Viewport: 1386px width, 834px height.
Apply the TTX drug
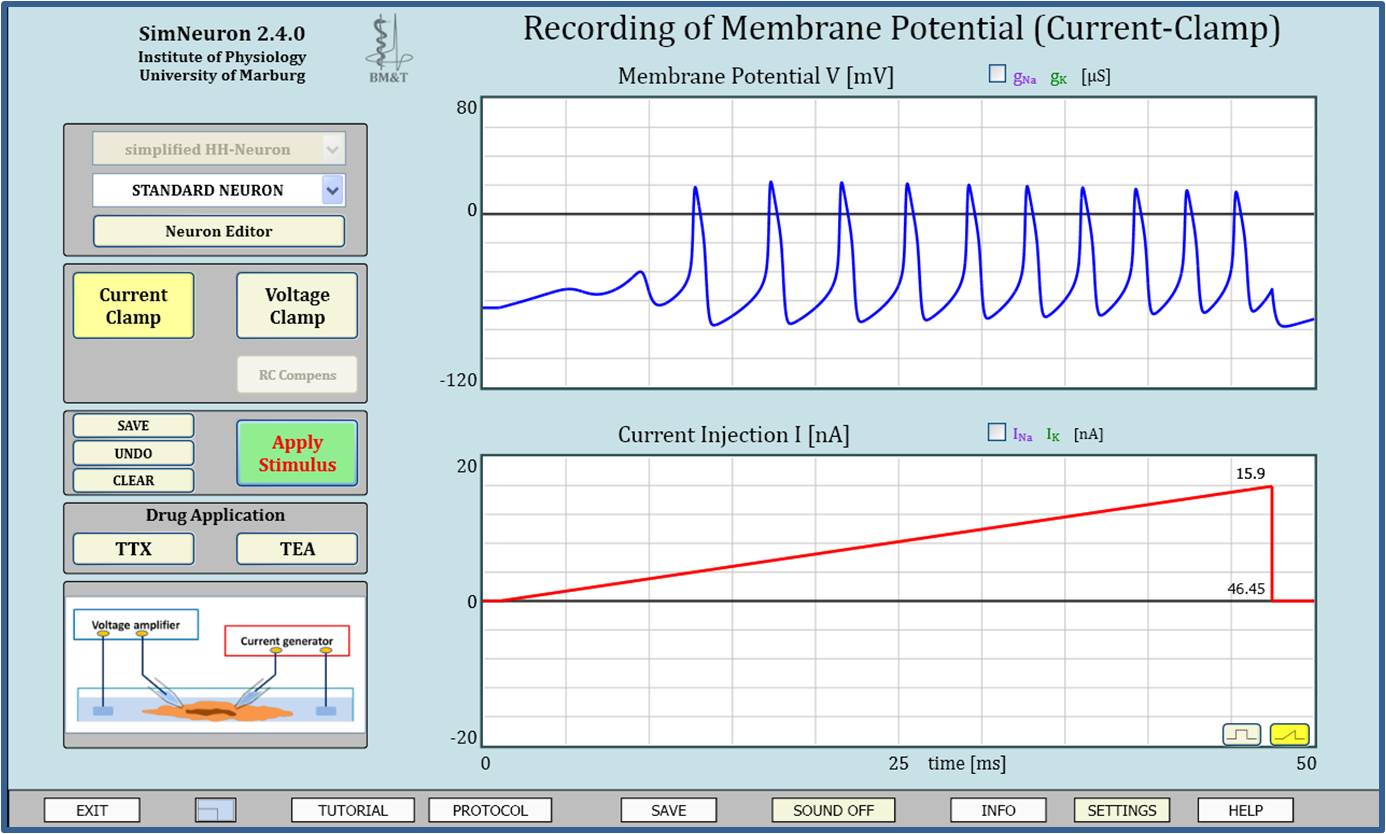(133, 549)
